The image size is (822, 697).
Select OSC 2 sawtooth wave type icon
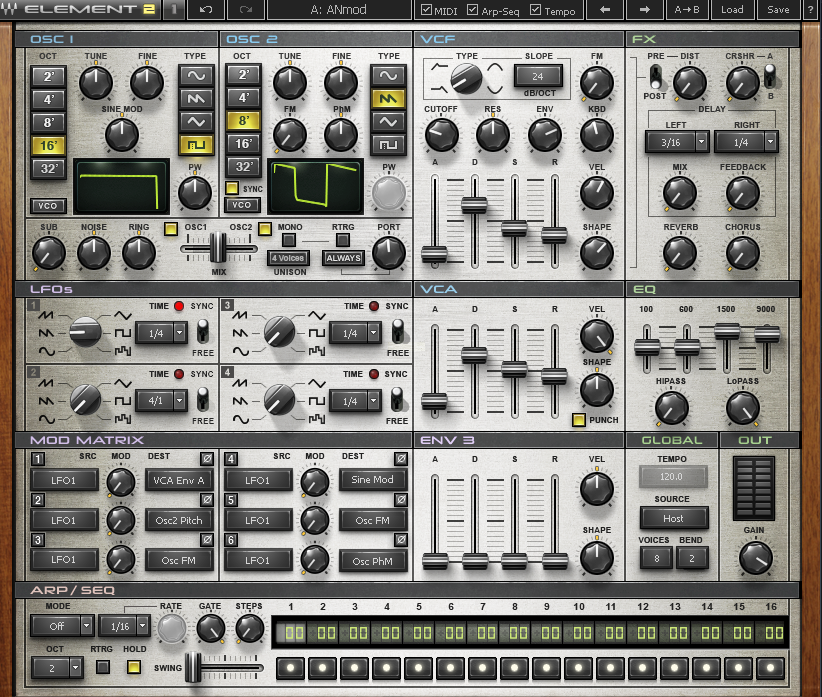(x=388, y=99)
